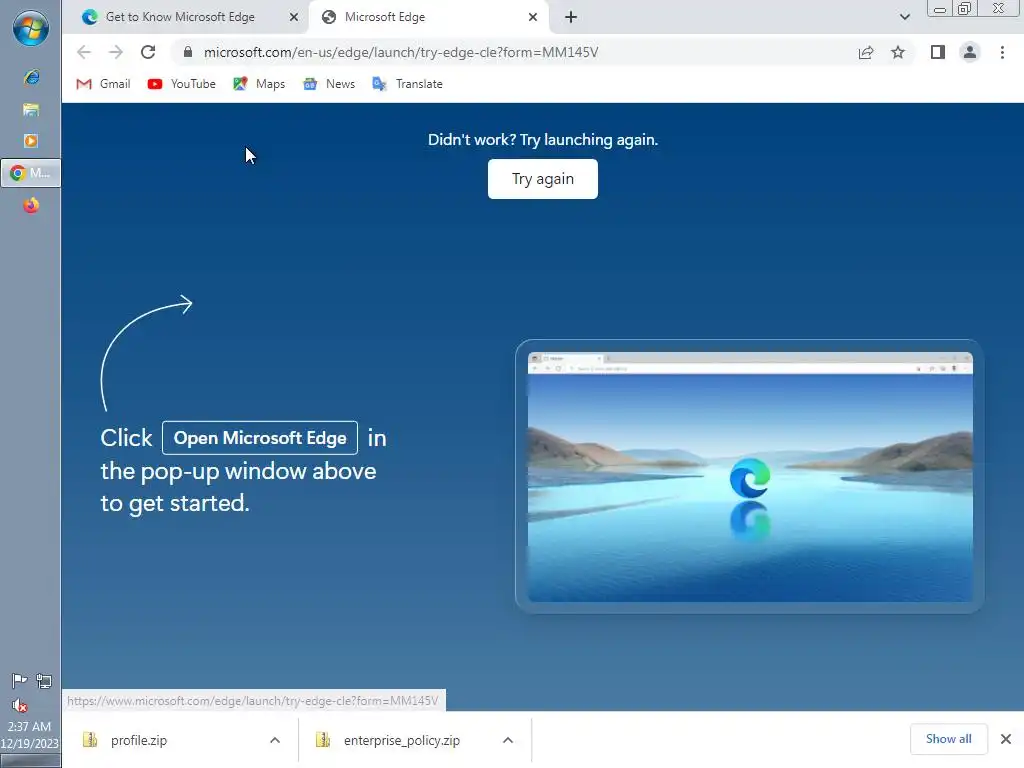Click the Show desktop strip under the taskbar clock
This screenshot has width=1024, height=768.
(x=30, y=761)
